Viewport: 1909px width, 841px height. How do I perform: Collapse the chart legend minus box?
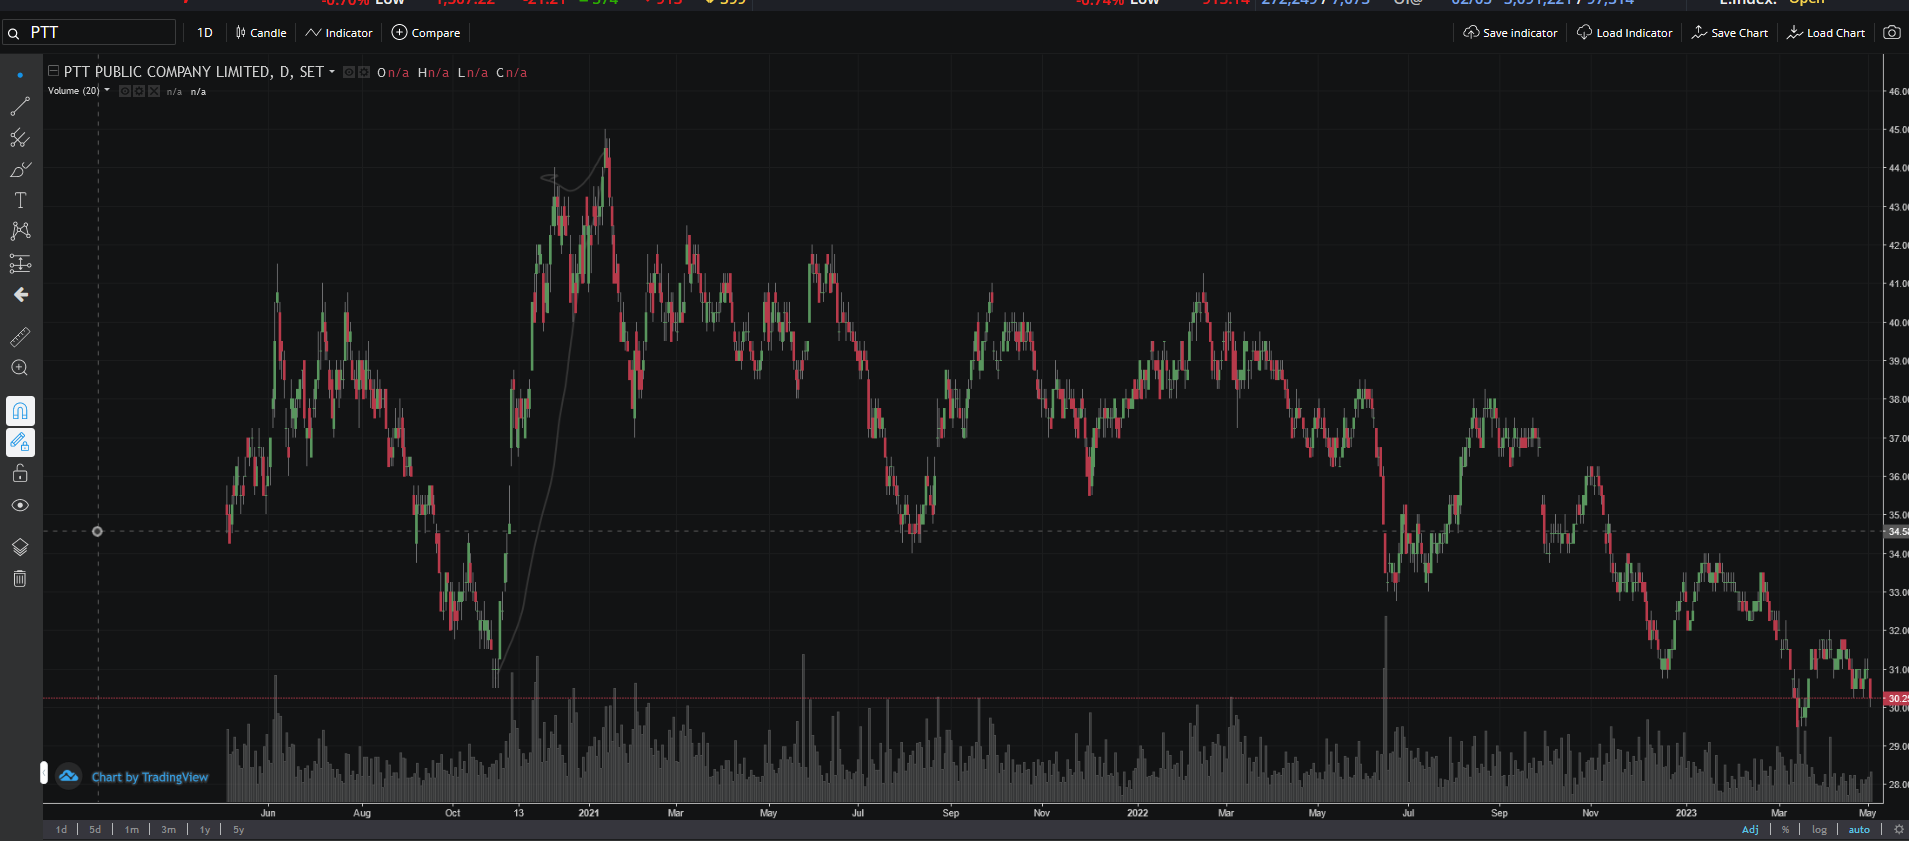(53, 71)
